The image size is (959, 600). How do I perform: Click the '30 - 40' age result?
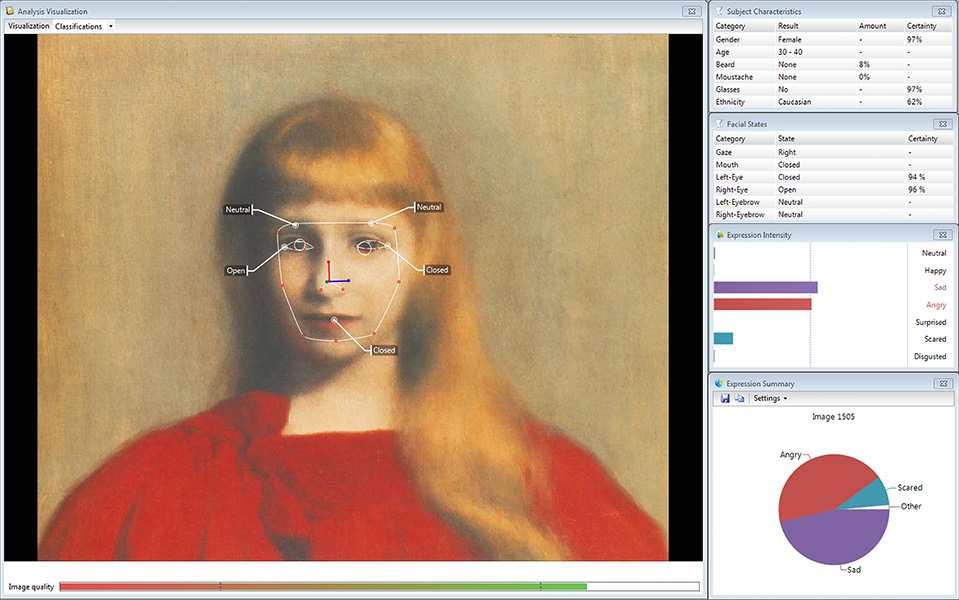pyautogui.click(x=790, y=52)
